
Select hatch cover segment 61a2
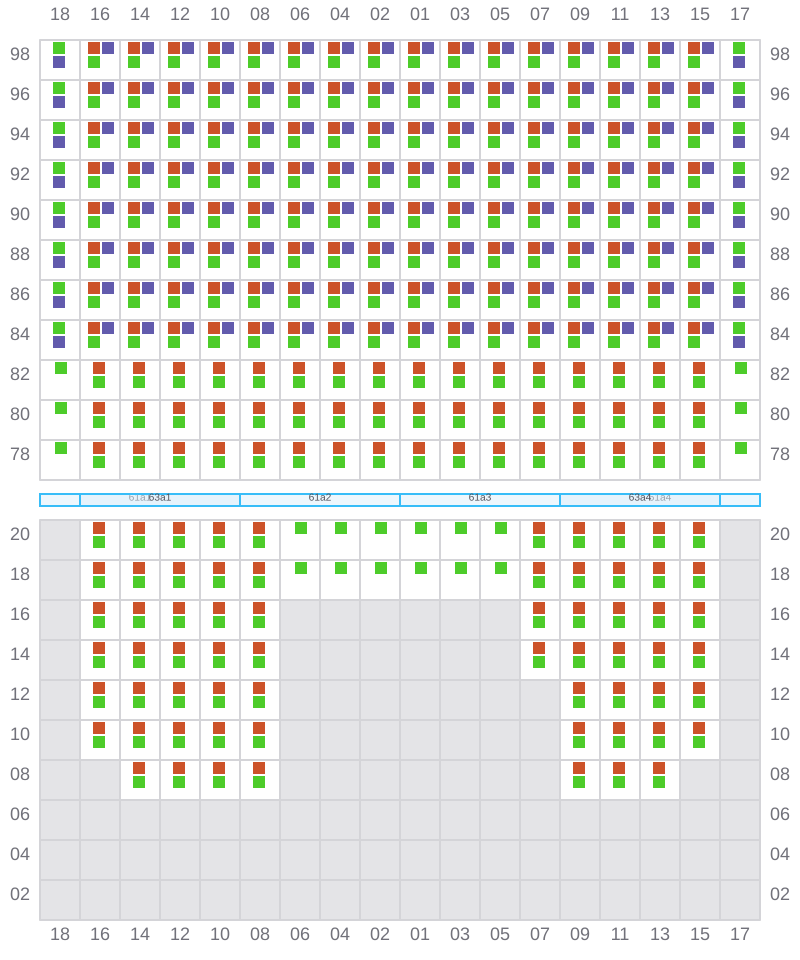point(320,499)
